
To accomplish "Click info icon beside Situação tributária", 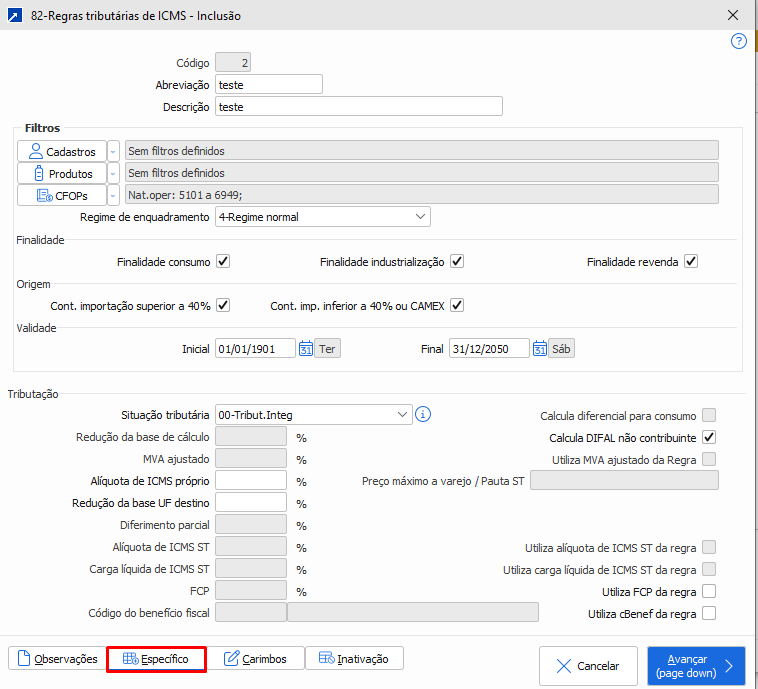I will (x=423, y=414).
